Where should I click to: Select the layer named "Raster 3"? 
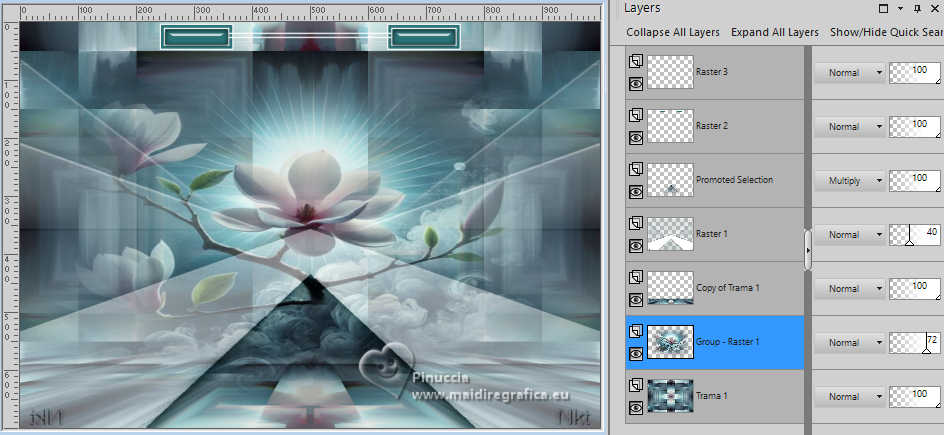coord(712,72)
